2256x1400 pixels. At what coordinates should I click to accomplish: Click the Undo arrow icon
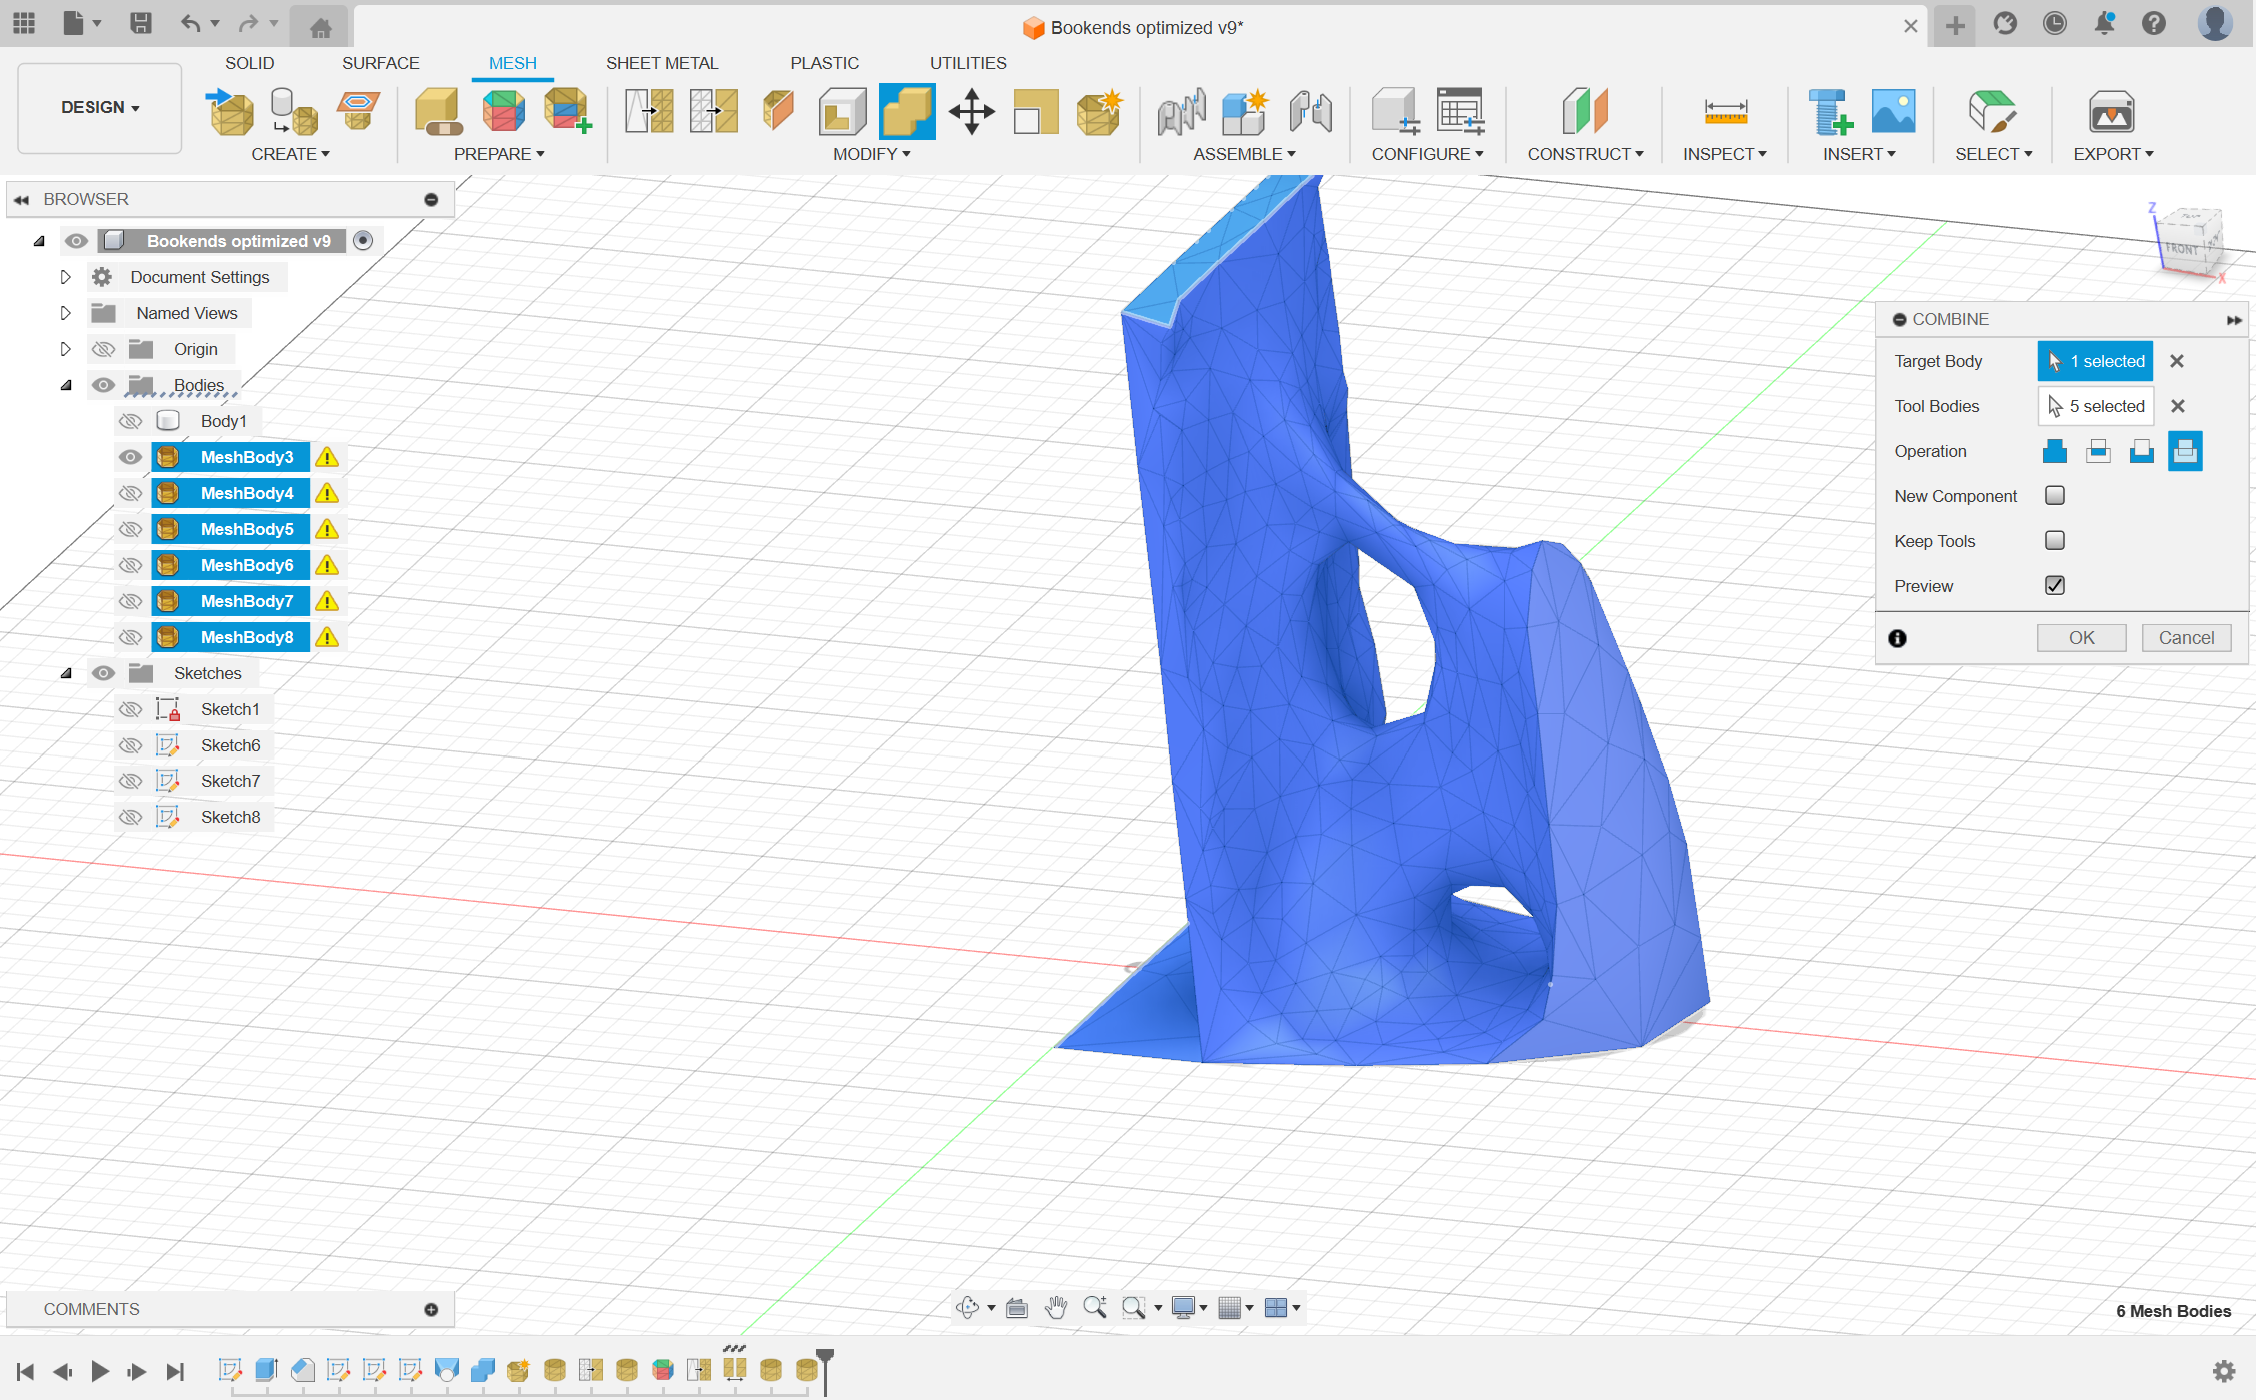tap(189, 23)
